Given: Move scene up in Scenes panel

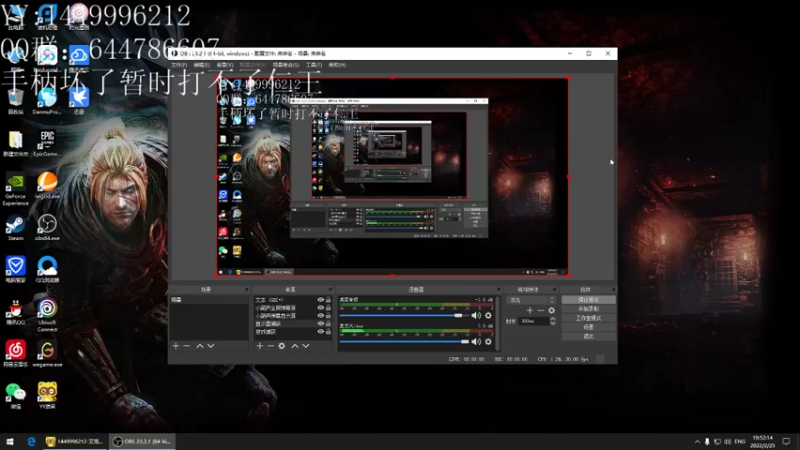Looking at the screenshot, I should (200, 346).
